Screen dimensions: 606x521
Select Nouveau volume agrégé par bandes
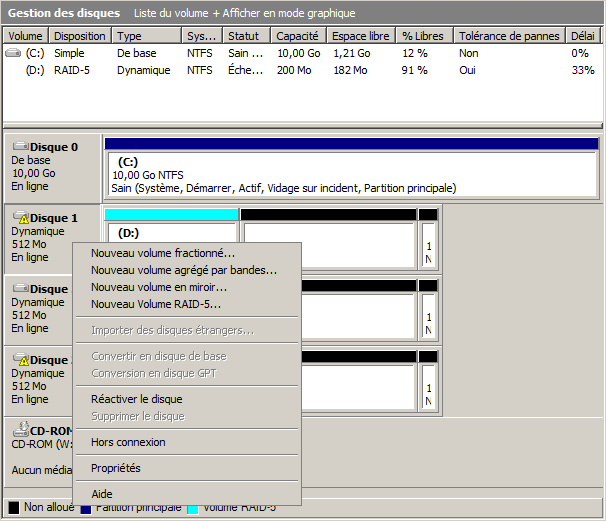pyautogui.click(x=184, y=270)
